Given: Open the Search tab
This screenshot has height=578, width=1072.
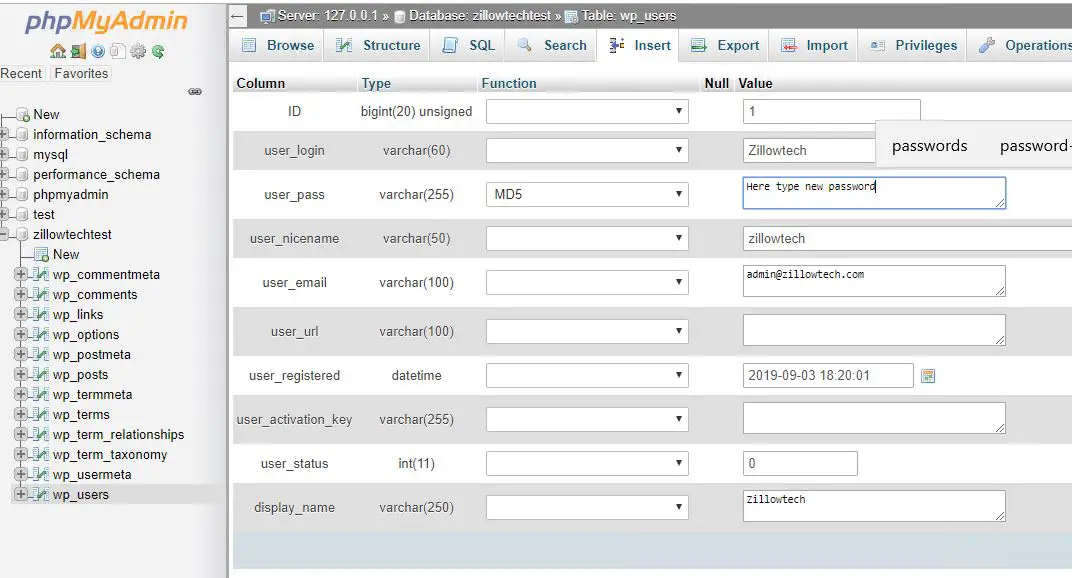Looking at the screenshot, I should click(552, 45).
